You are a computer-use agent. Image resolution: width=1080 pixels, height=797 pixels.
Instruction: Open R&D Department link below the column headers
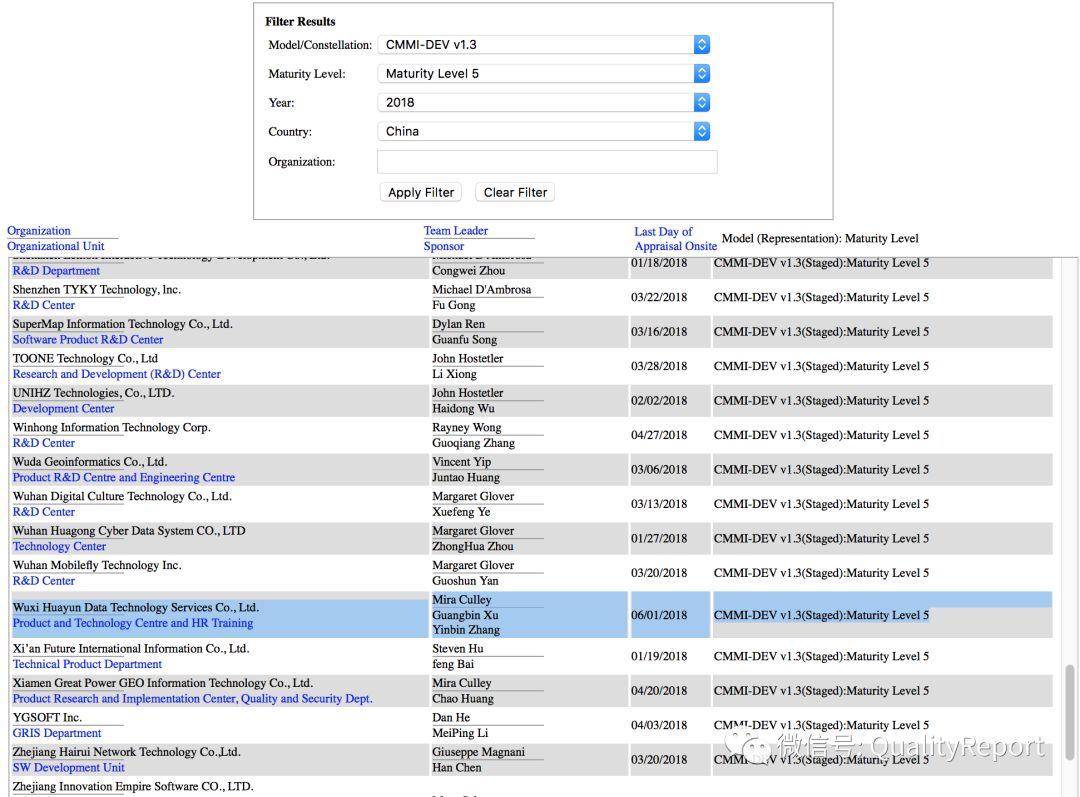coord(56,271)
